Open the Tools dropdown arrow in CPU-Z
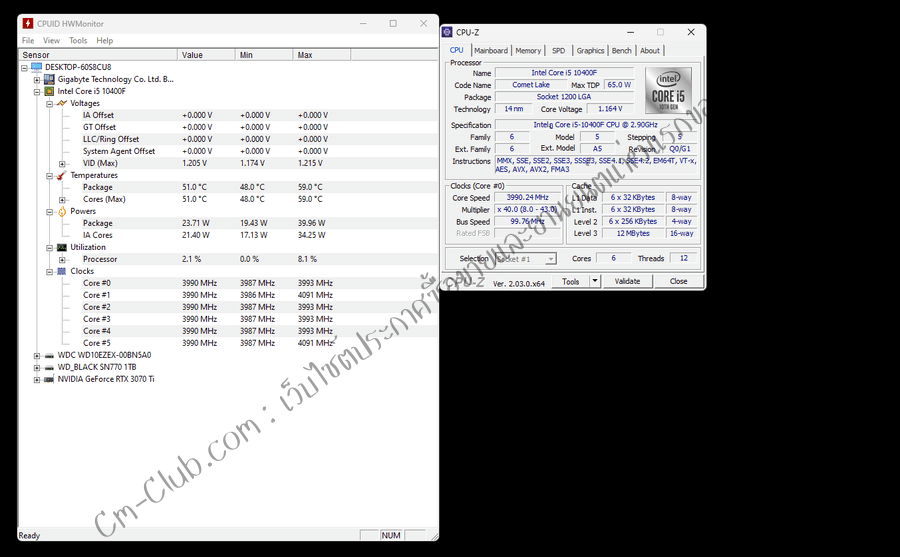The width and height of the screenshot is (900, 557). [x=595, y=281]
